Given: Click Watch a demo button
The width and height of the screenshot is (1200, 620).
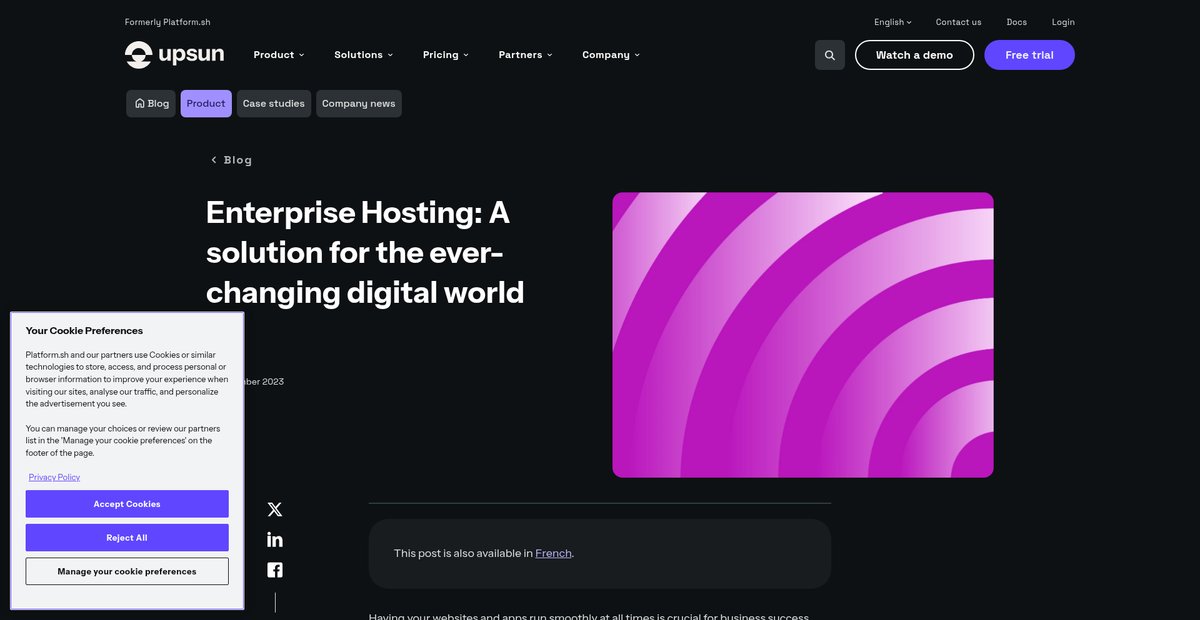Looking at the screenshot, I should 914,55.
